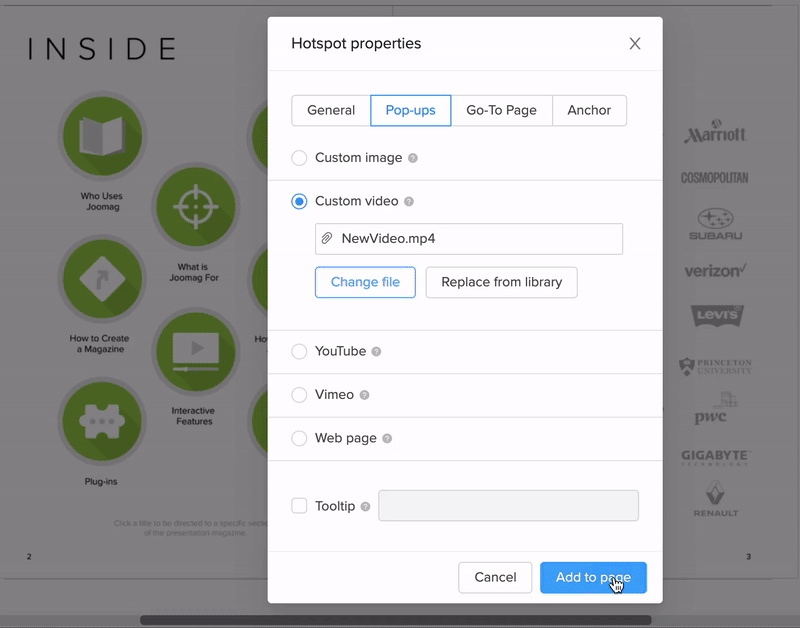Switch to the Anchor tab

tap(589, 111)
